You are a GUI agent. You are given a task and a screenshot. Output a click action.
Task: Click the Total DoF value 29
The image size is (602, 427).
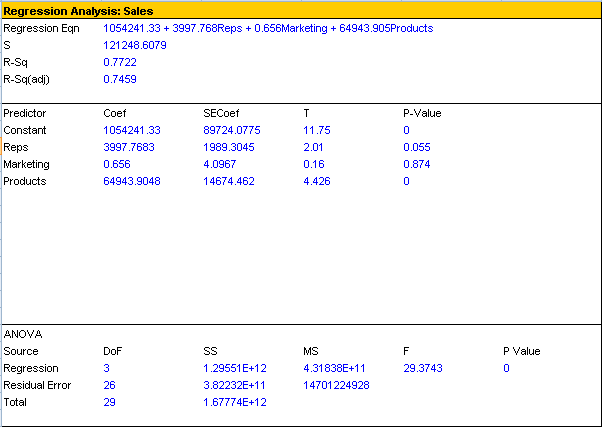[109, 402]
